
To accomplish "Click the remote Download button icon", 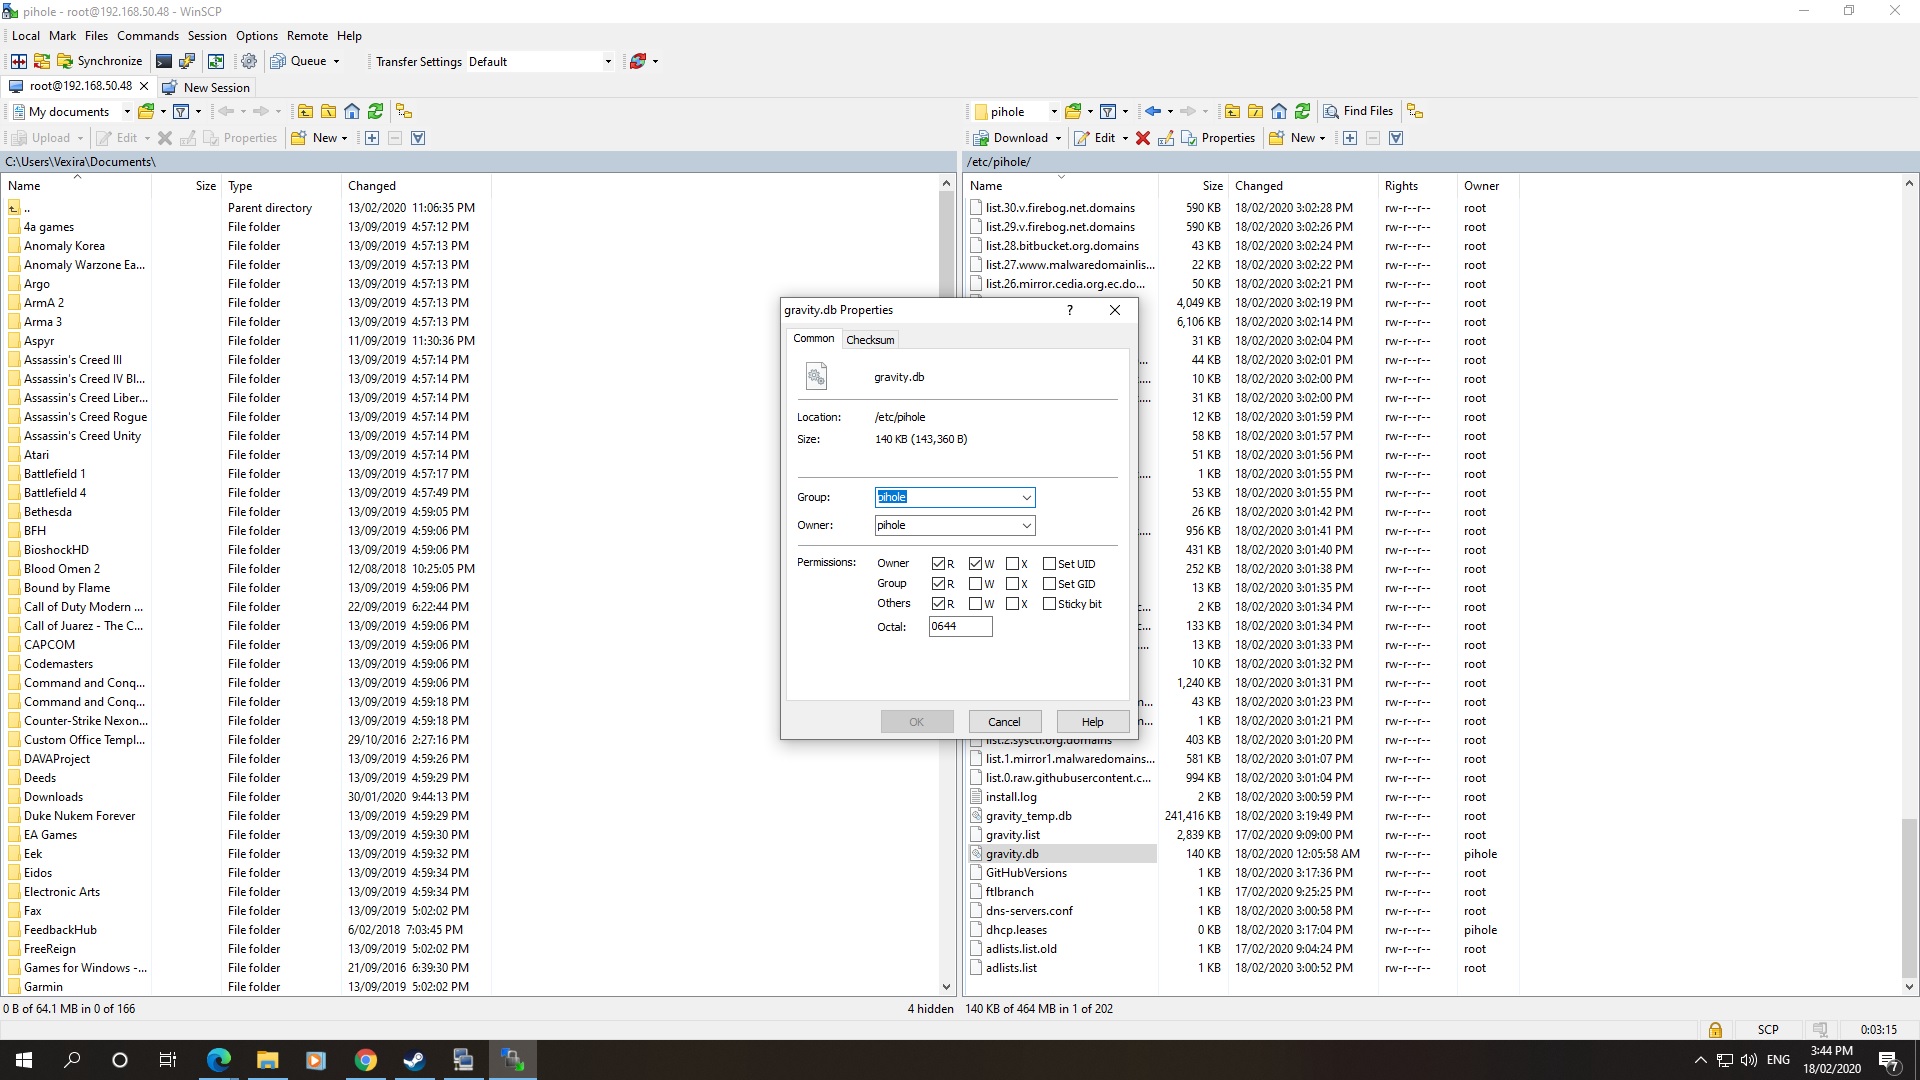I will point(980,138).
